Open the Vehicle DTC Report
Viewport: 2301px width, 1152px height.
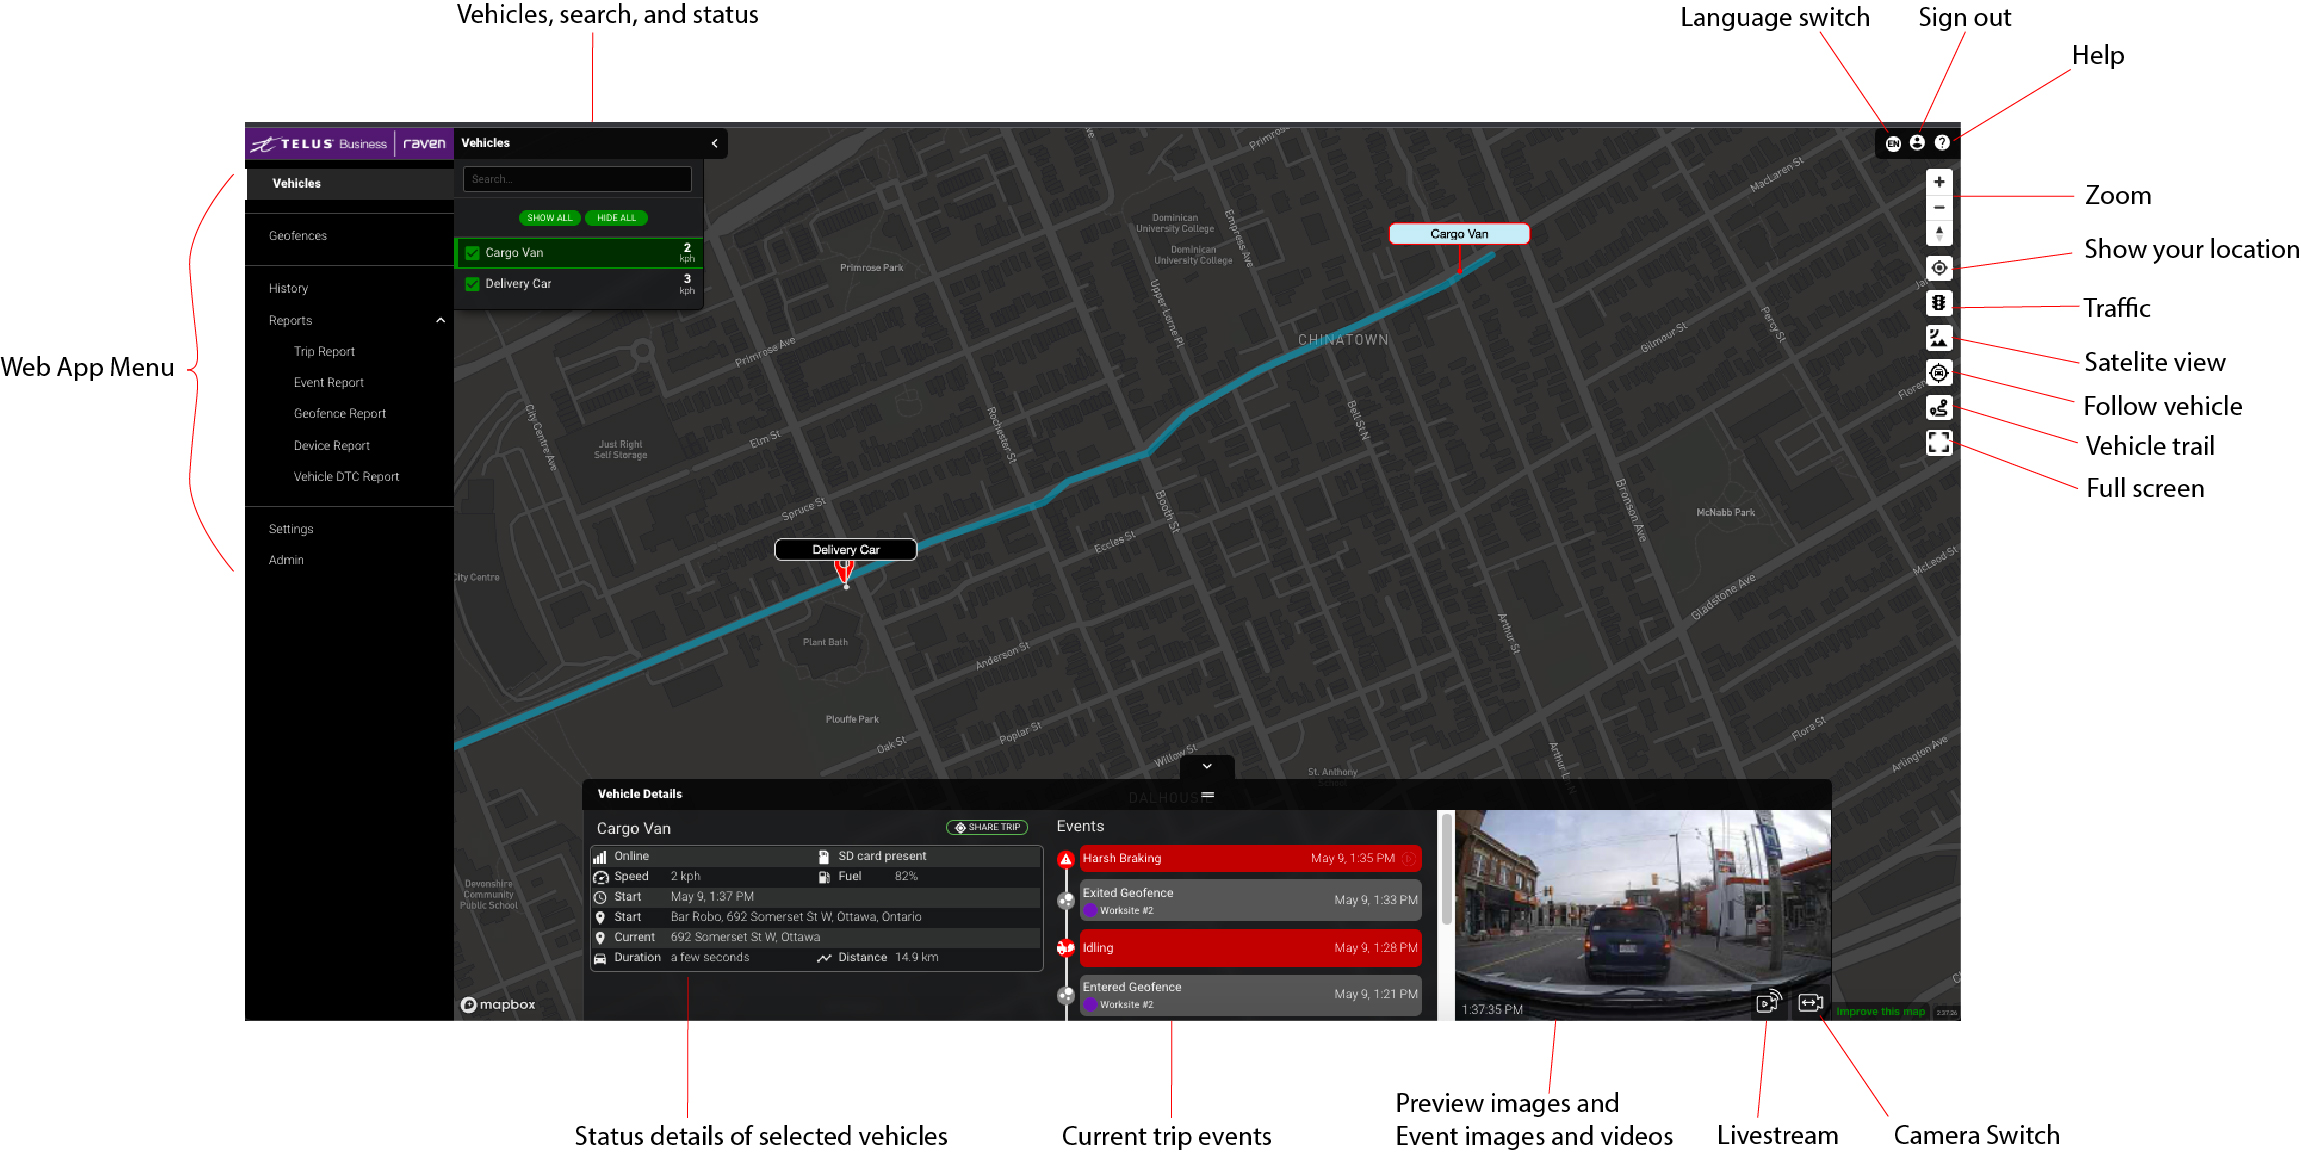[346, 477]
